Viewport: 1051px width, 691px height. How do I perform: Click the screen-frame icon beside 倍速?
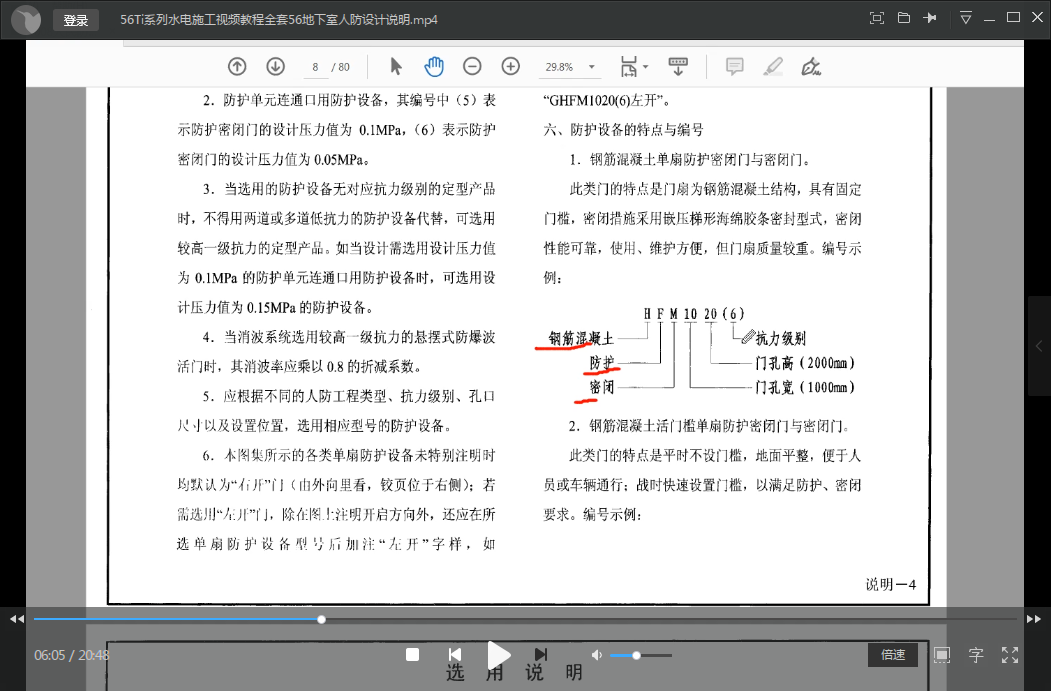tap(942, 655)
